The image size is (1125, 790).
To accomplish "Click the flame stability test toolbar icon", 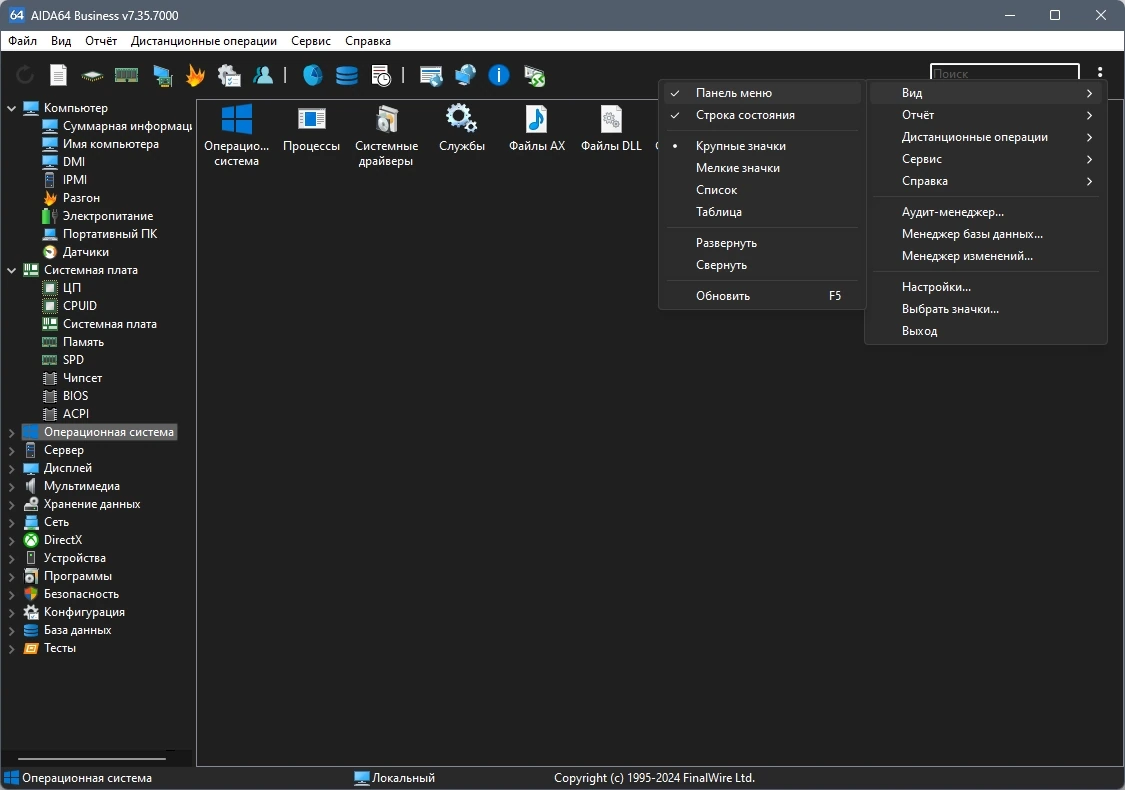I will pos(194,75).
